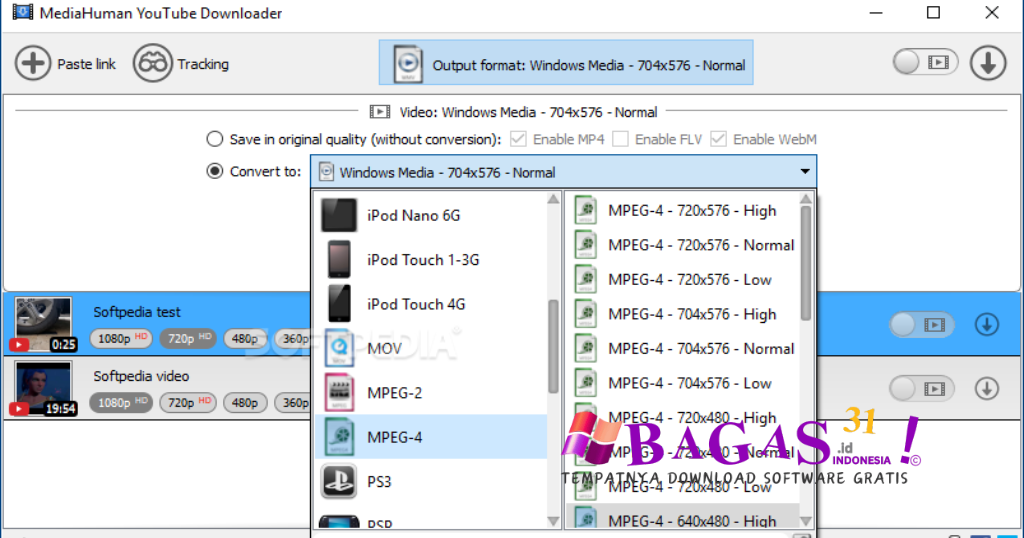Click file icon beside MPEG-4 720x576 High
The height and width of the screenshot is (538, 1024).
(586, 210)
